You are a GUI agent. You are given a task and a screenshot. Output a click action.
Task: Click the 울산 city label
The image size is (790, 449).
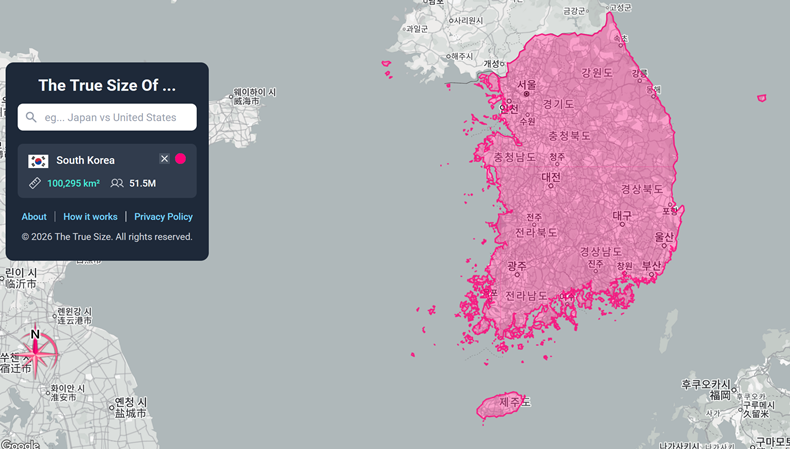pyautogui.click(x=664, y=236)
